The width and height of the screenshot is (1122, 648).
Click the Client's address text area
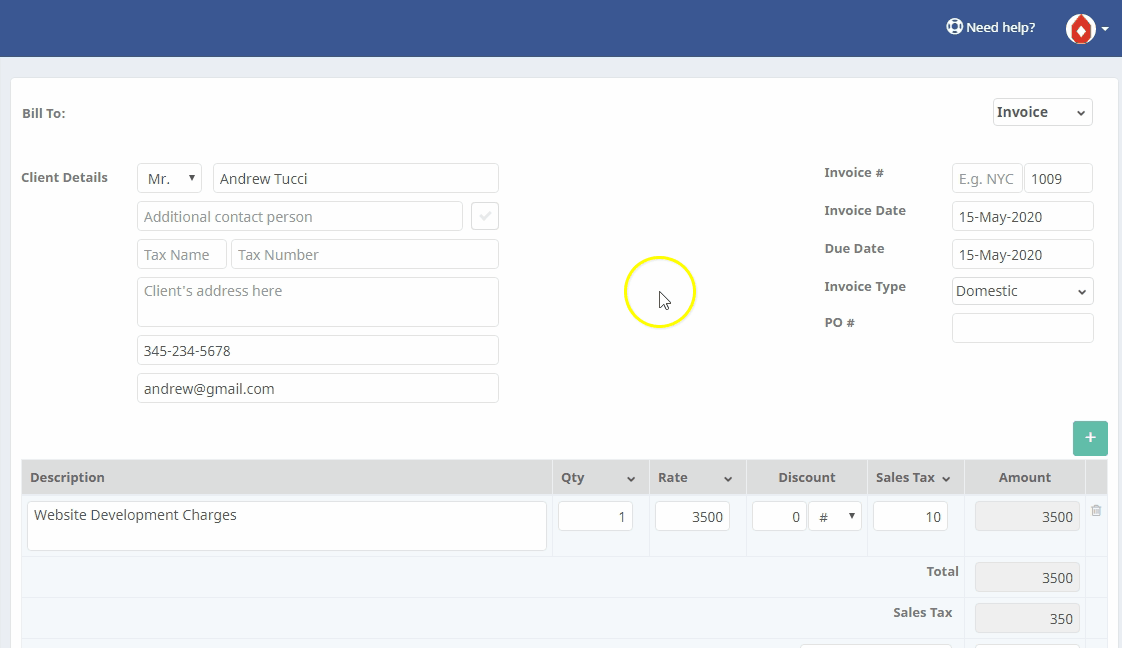pyautogui.click(x=318, y=302)
